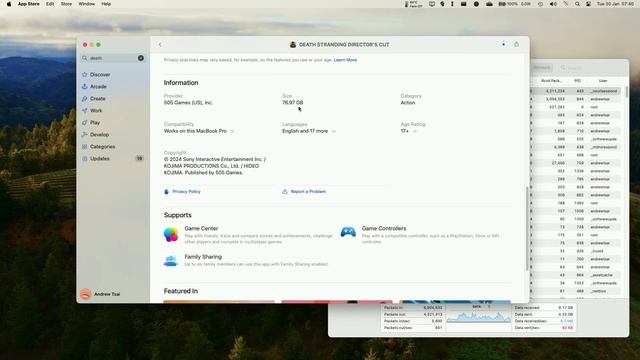Open the Store menu
The height and width of the screenshot is (360, 640).
[66, 4]
